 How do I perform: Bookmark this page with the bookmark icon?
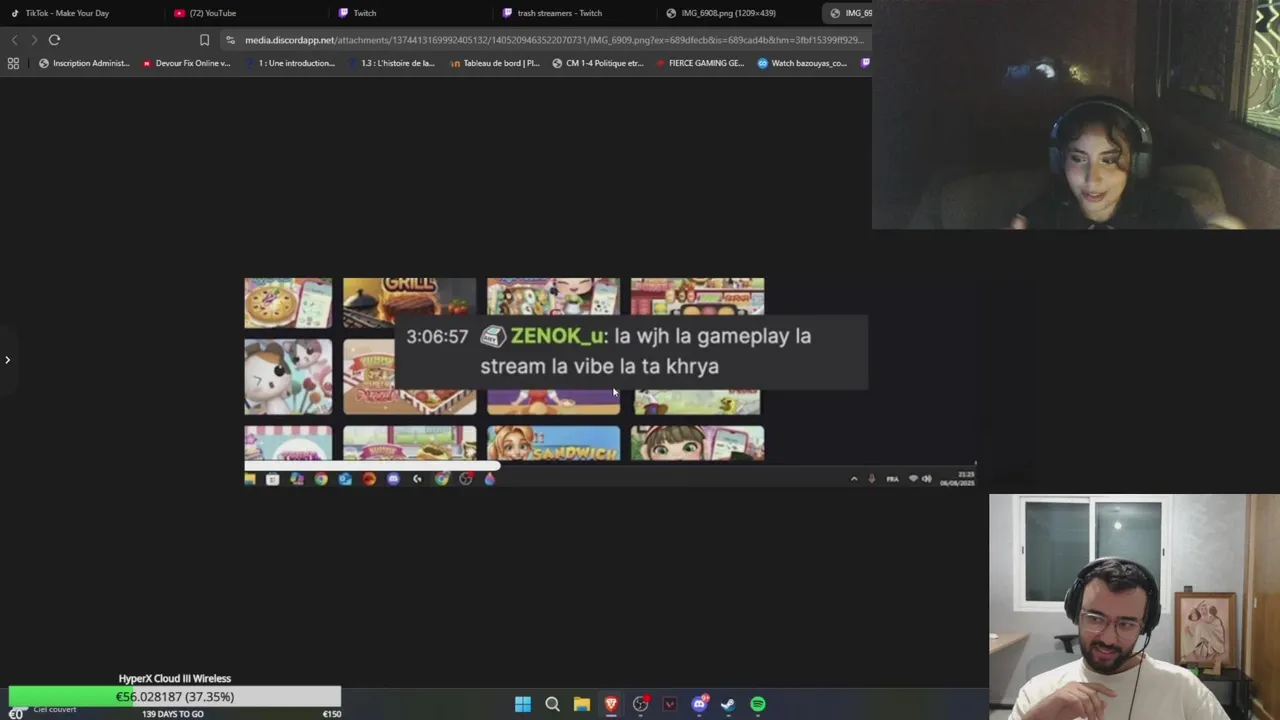pos(204,40)
